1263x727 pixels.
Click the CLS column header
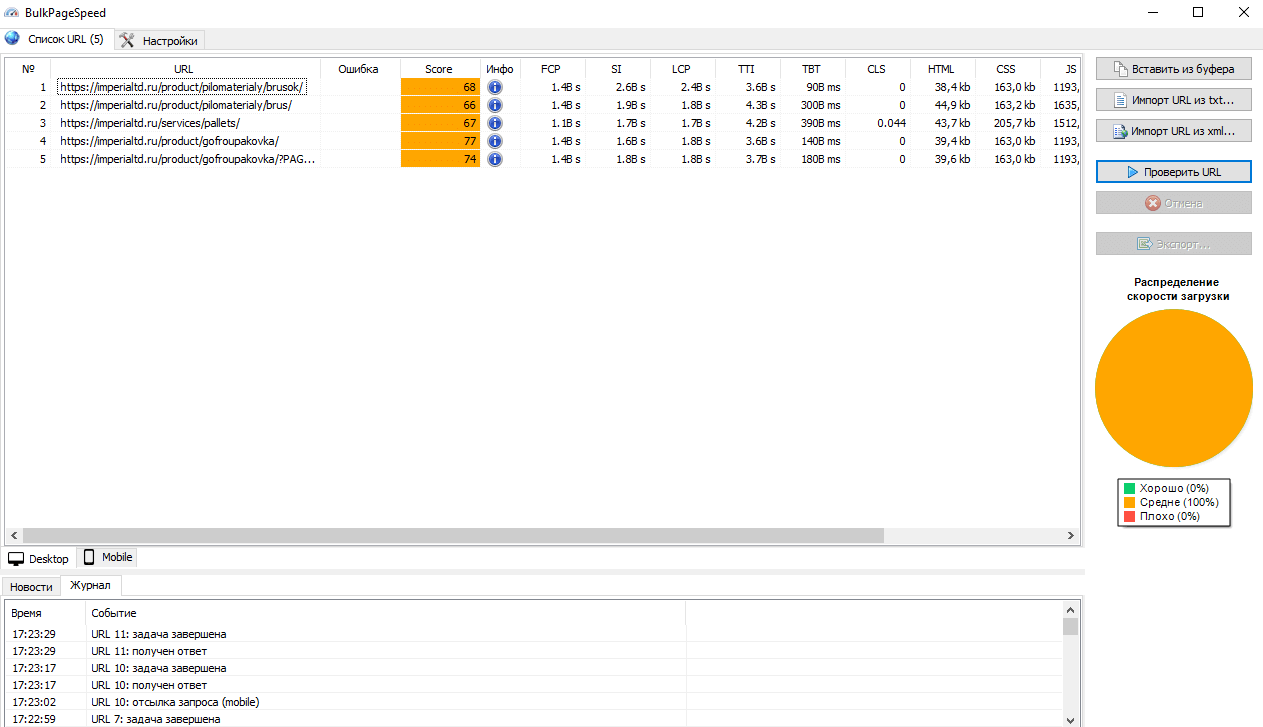(x=877, y=69)
